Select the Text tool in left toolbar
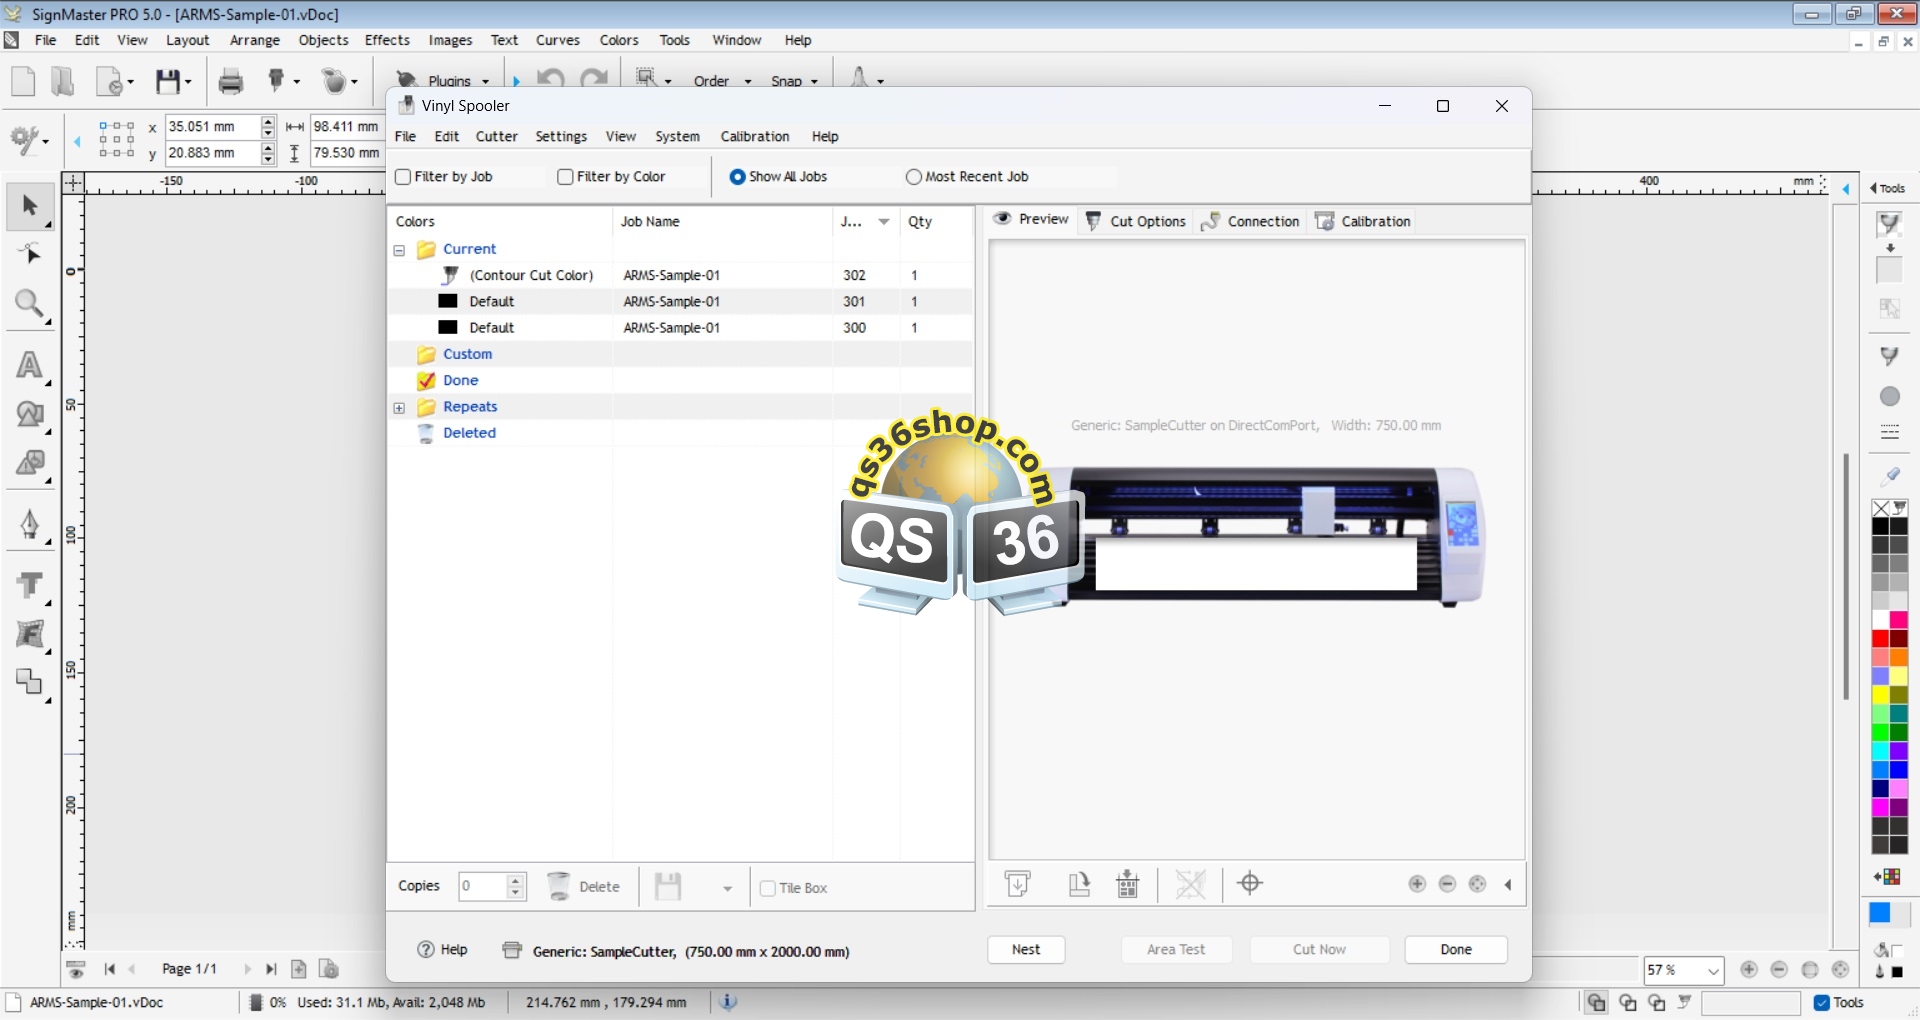The width and height of the screenshot is (1920, 1020). pos(29,366)
